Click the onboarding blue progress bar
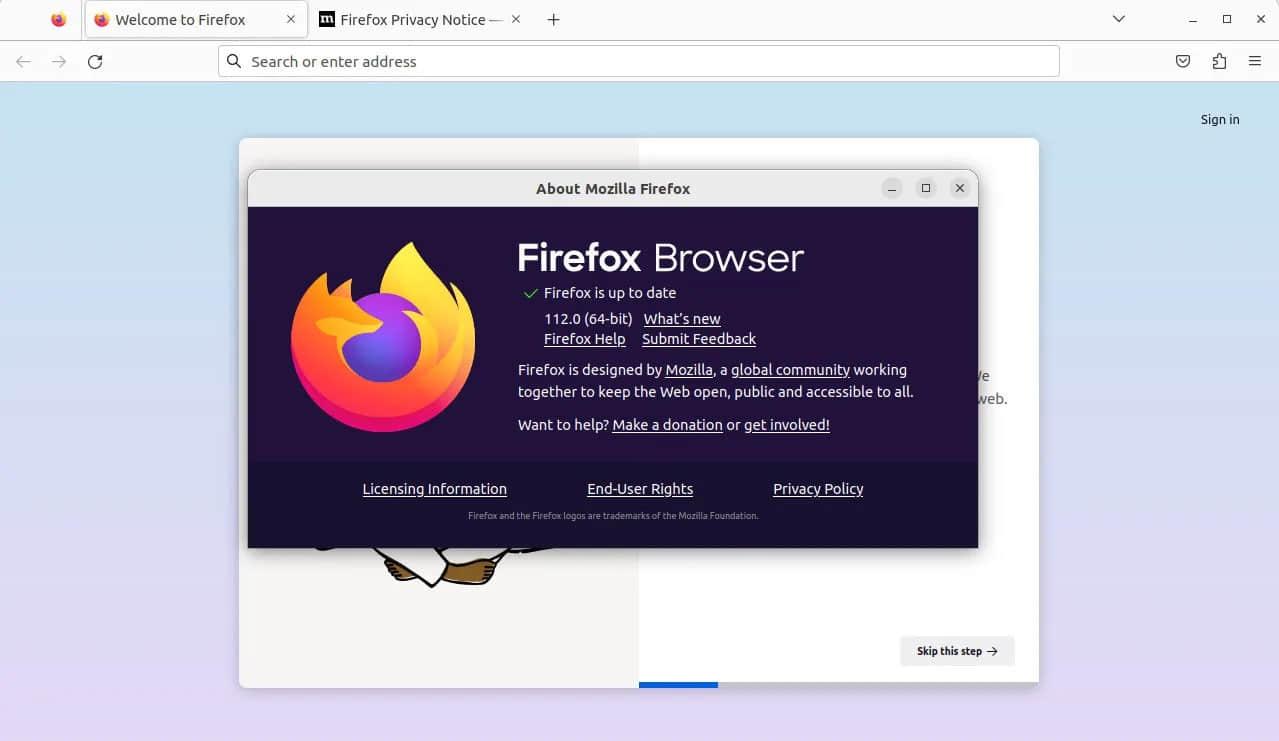This screenshot has width=1279, height=741. click(678, 685)
